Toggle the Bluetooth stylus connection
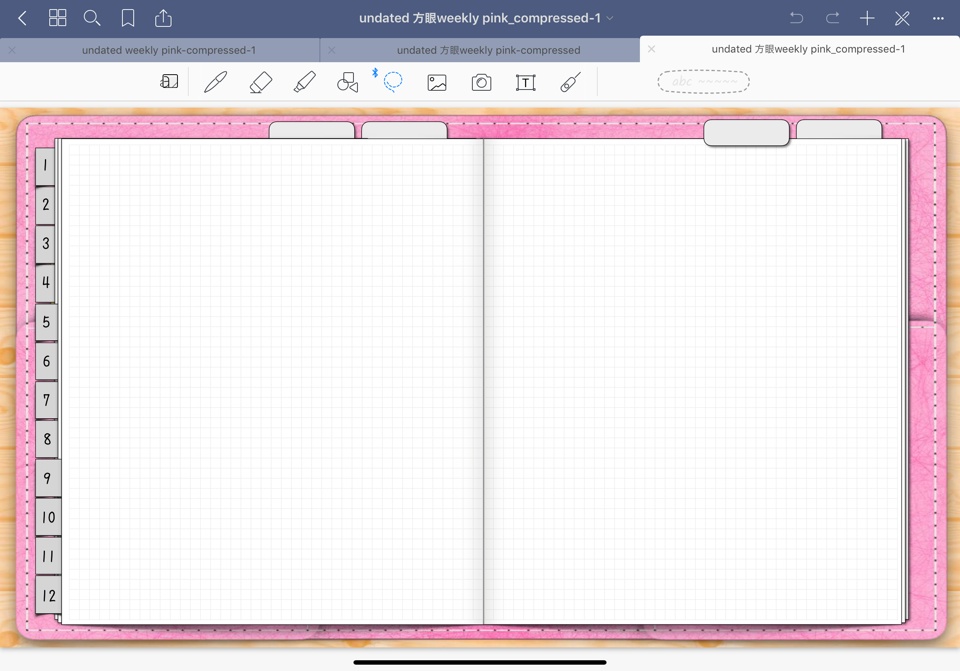Image resolution: width=960 pixels, height=671 pixels. coord(375,73)
